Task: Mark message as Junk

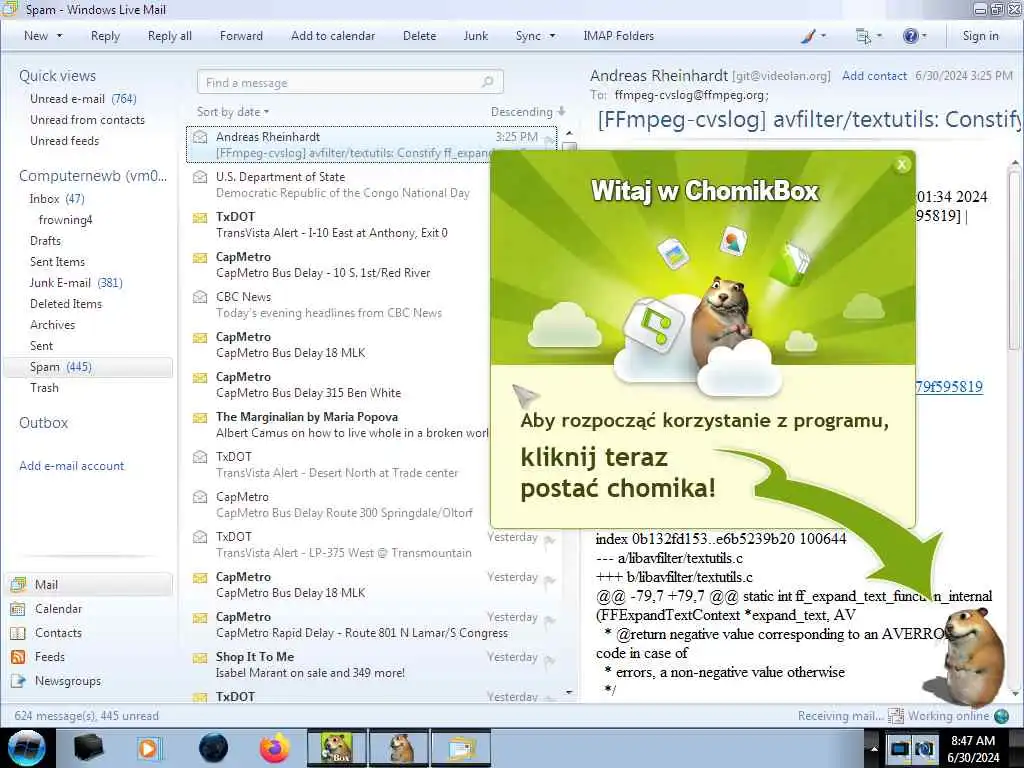Action: coord(475,36)
